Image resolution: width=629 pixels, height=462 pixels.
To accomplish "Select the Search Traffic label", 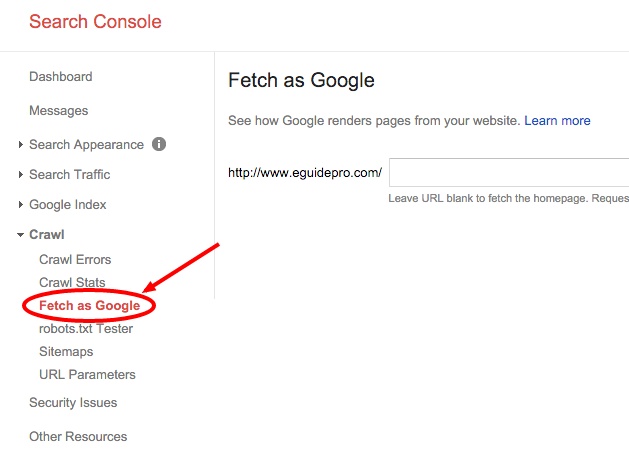I will 70,174.
